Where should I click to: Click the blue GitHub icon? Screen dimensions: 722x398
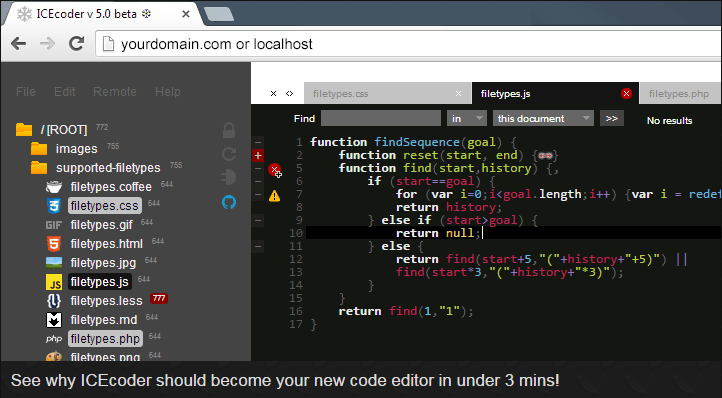229,202
